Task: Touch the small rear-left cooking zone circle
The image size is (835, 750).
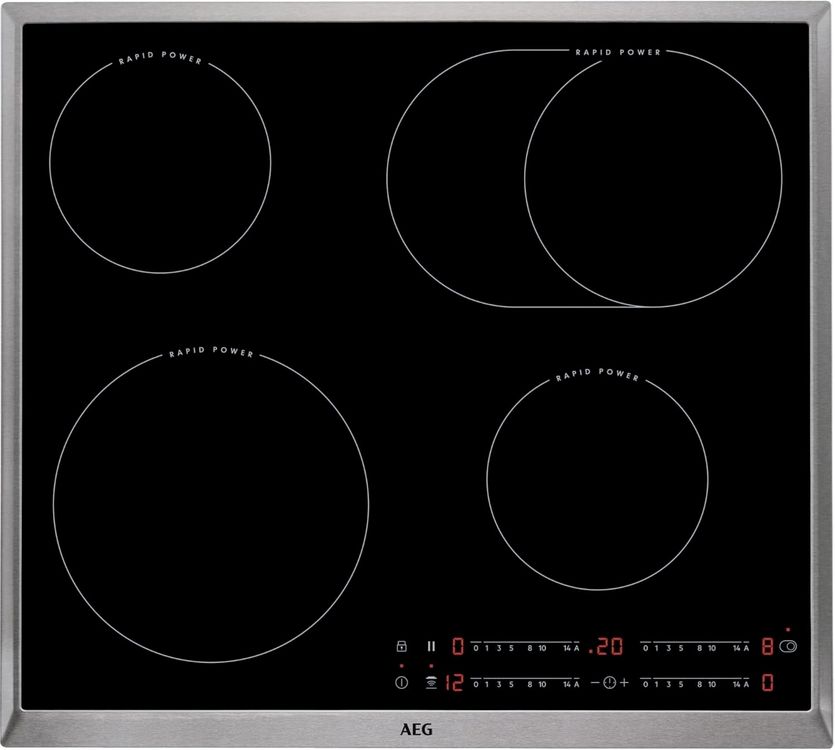Action: point(160,163)
